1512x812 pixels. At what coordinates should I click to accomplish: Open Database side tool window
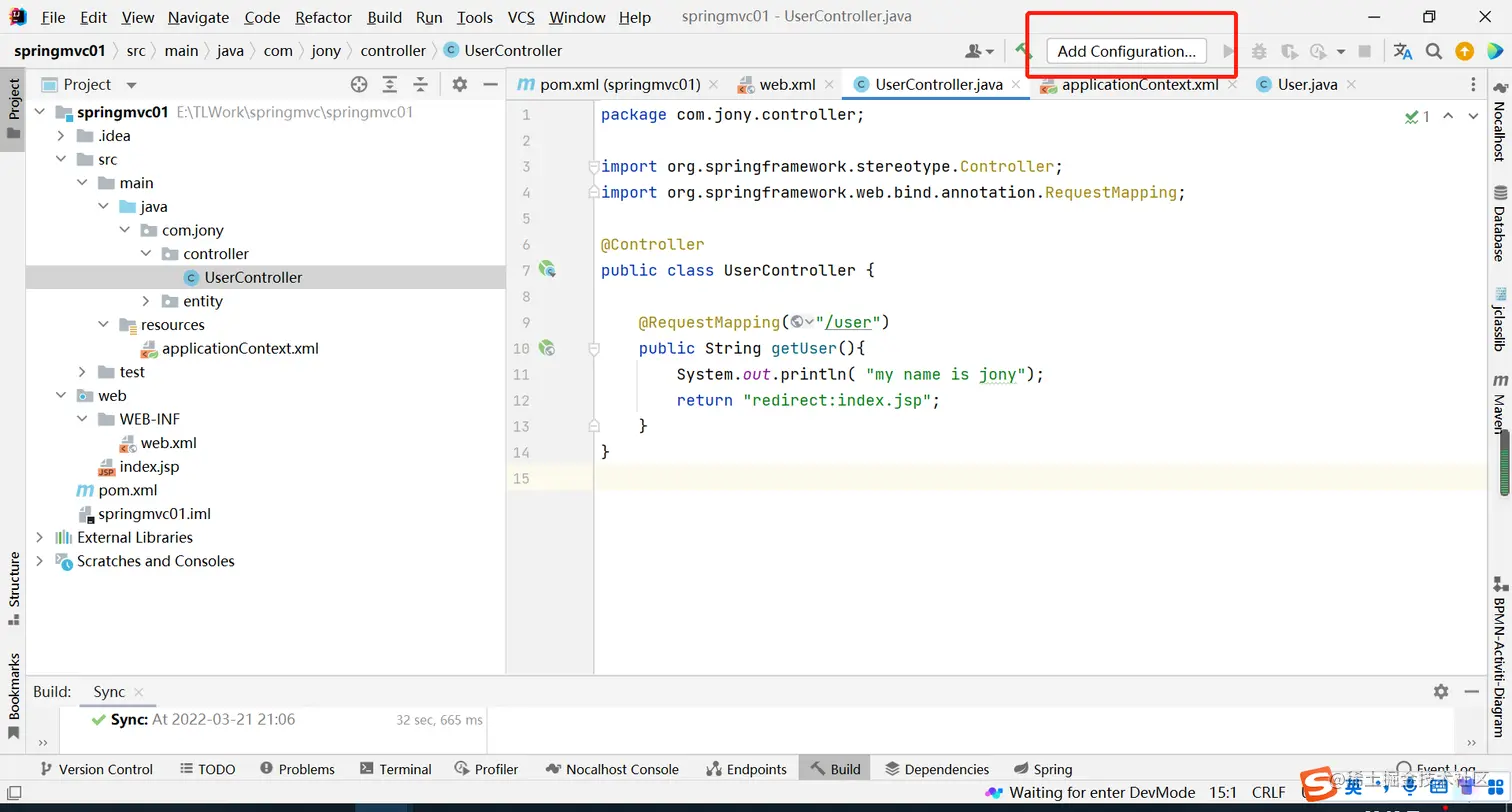pos(1500,223)
